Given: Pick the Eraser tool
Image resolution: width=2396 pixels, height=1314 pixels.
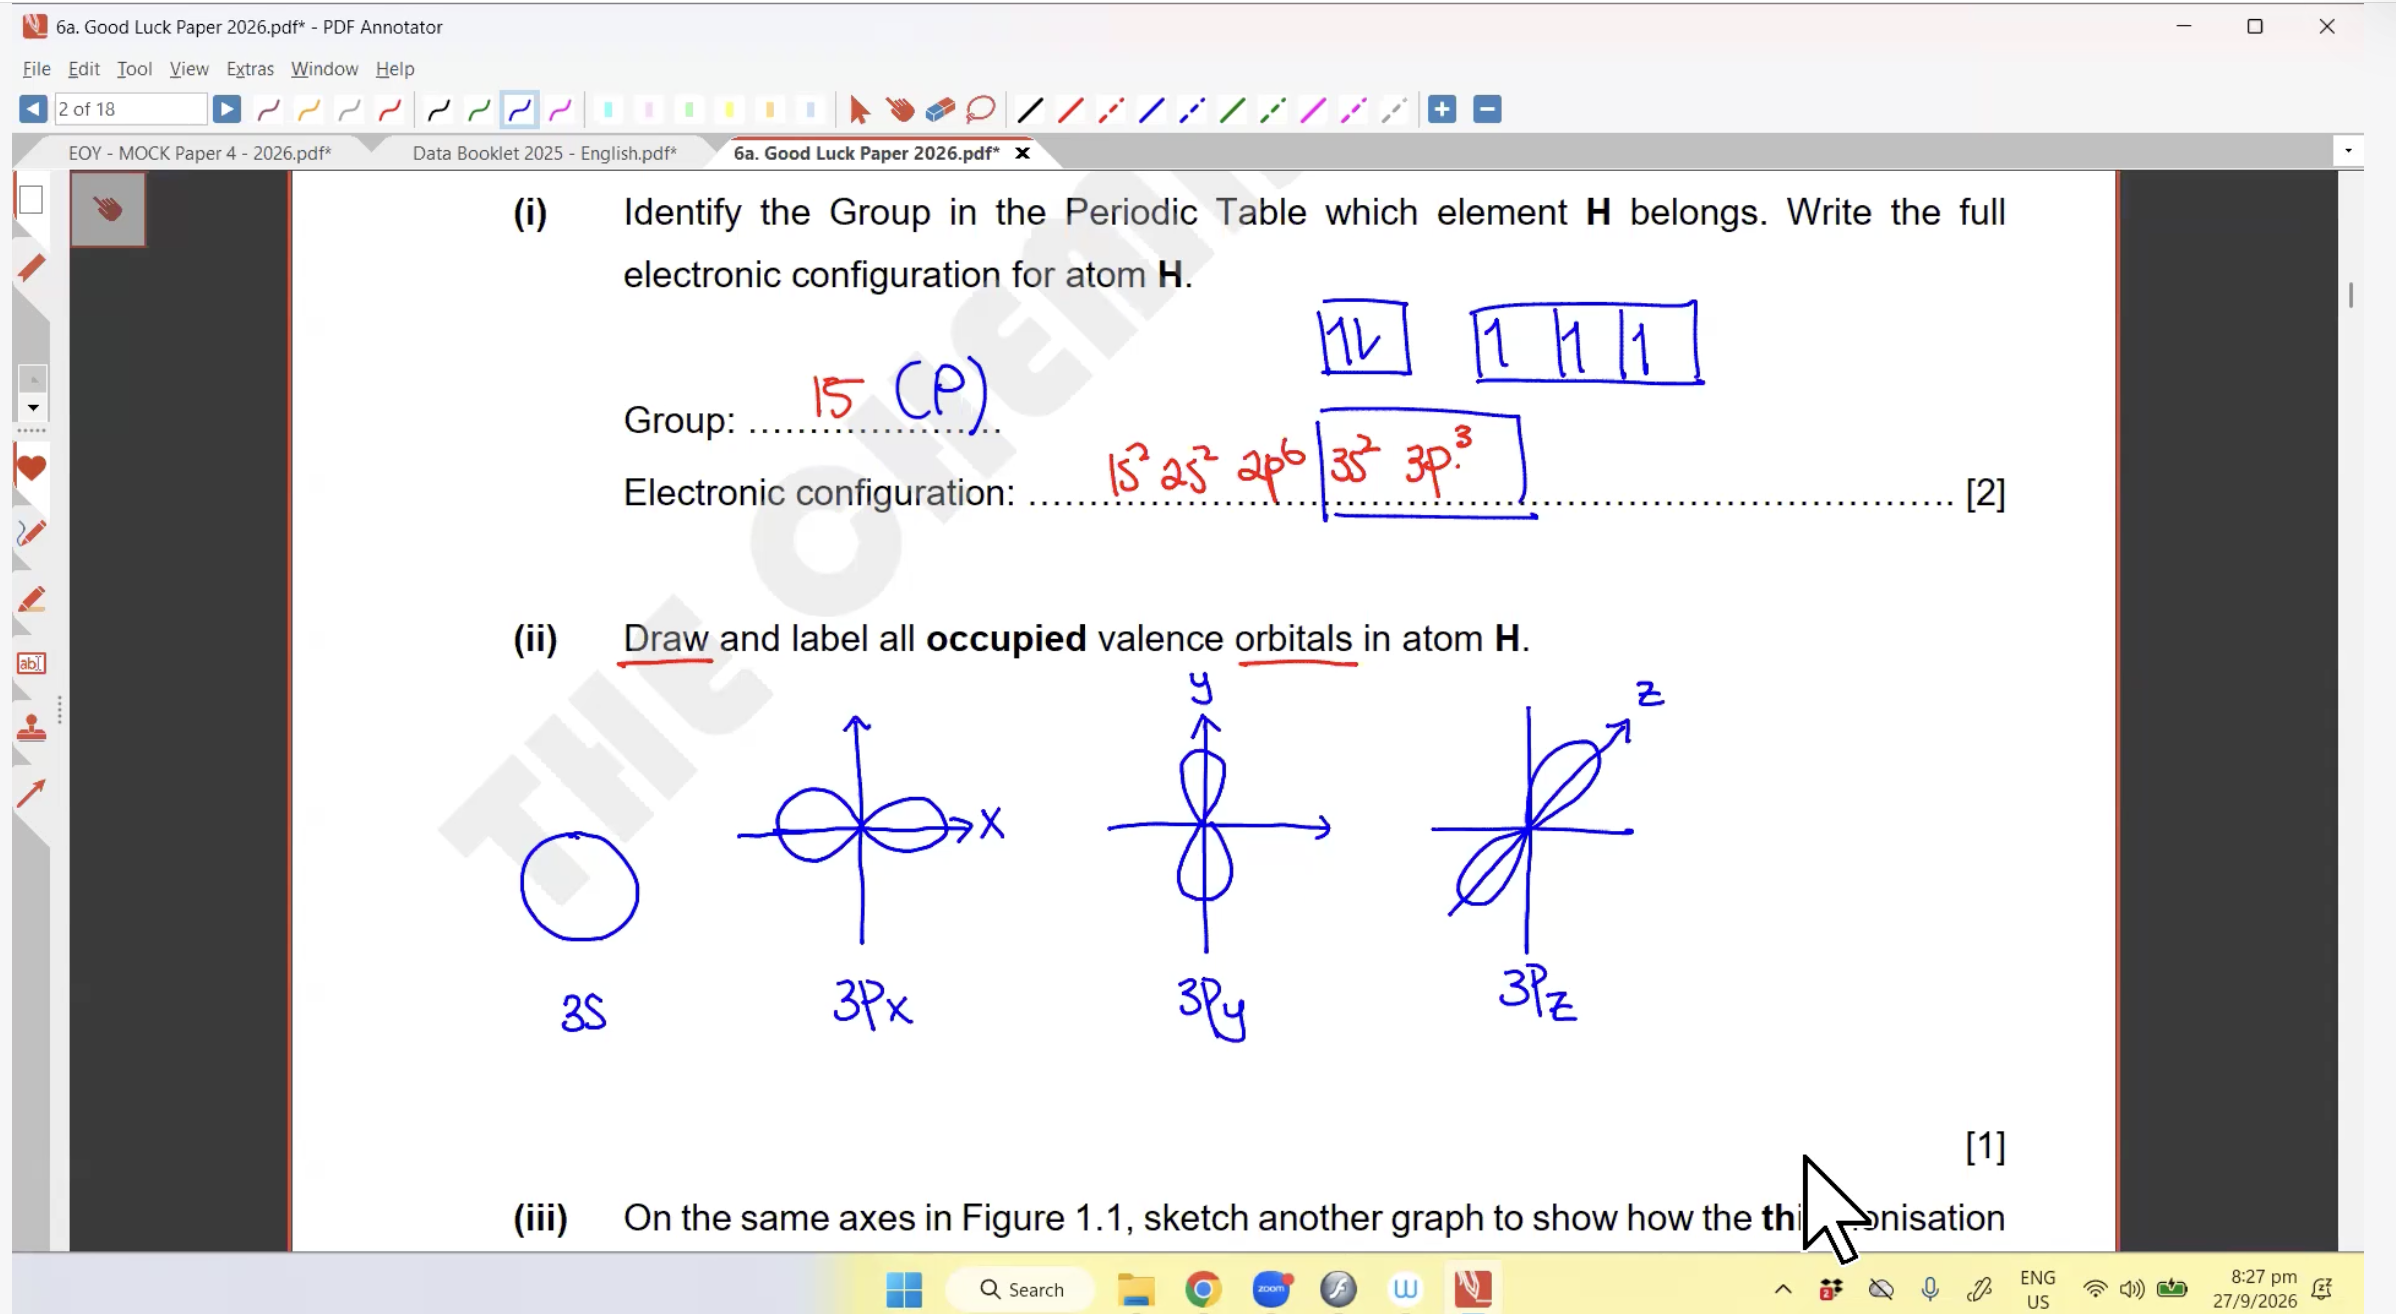Looking at the screenshot, I should point(940,109).
